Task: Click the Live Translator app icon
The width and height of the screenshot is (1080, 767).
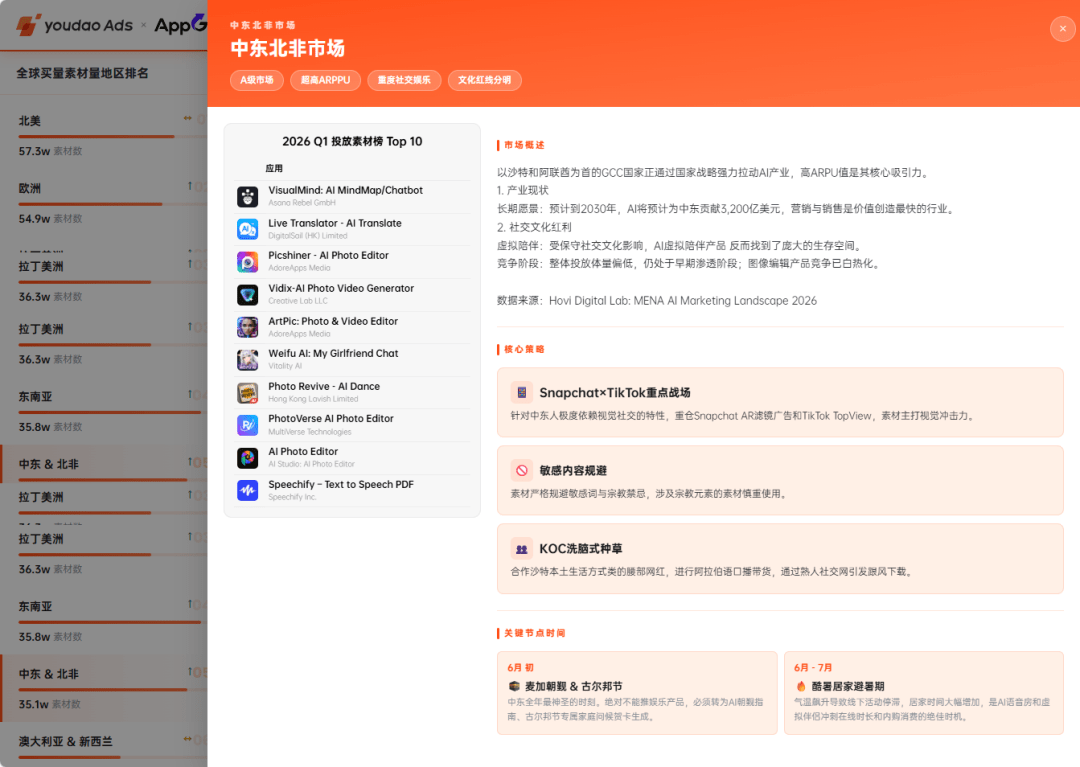Action: 247,229
